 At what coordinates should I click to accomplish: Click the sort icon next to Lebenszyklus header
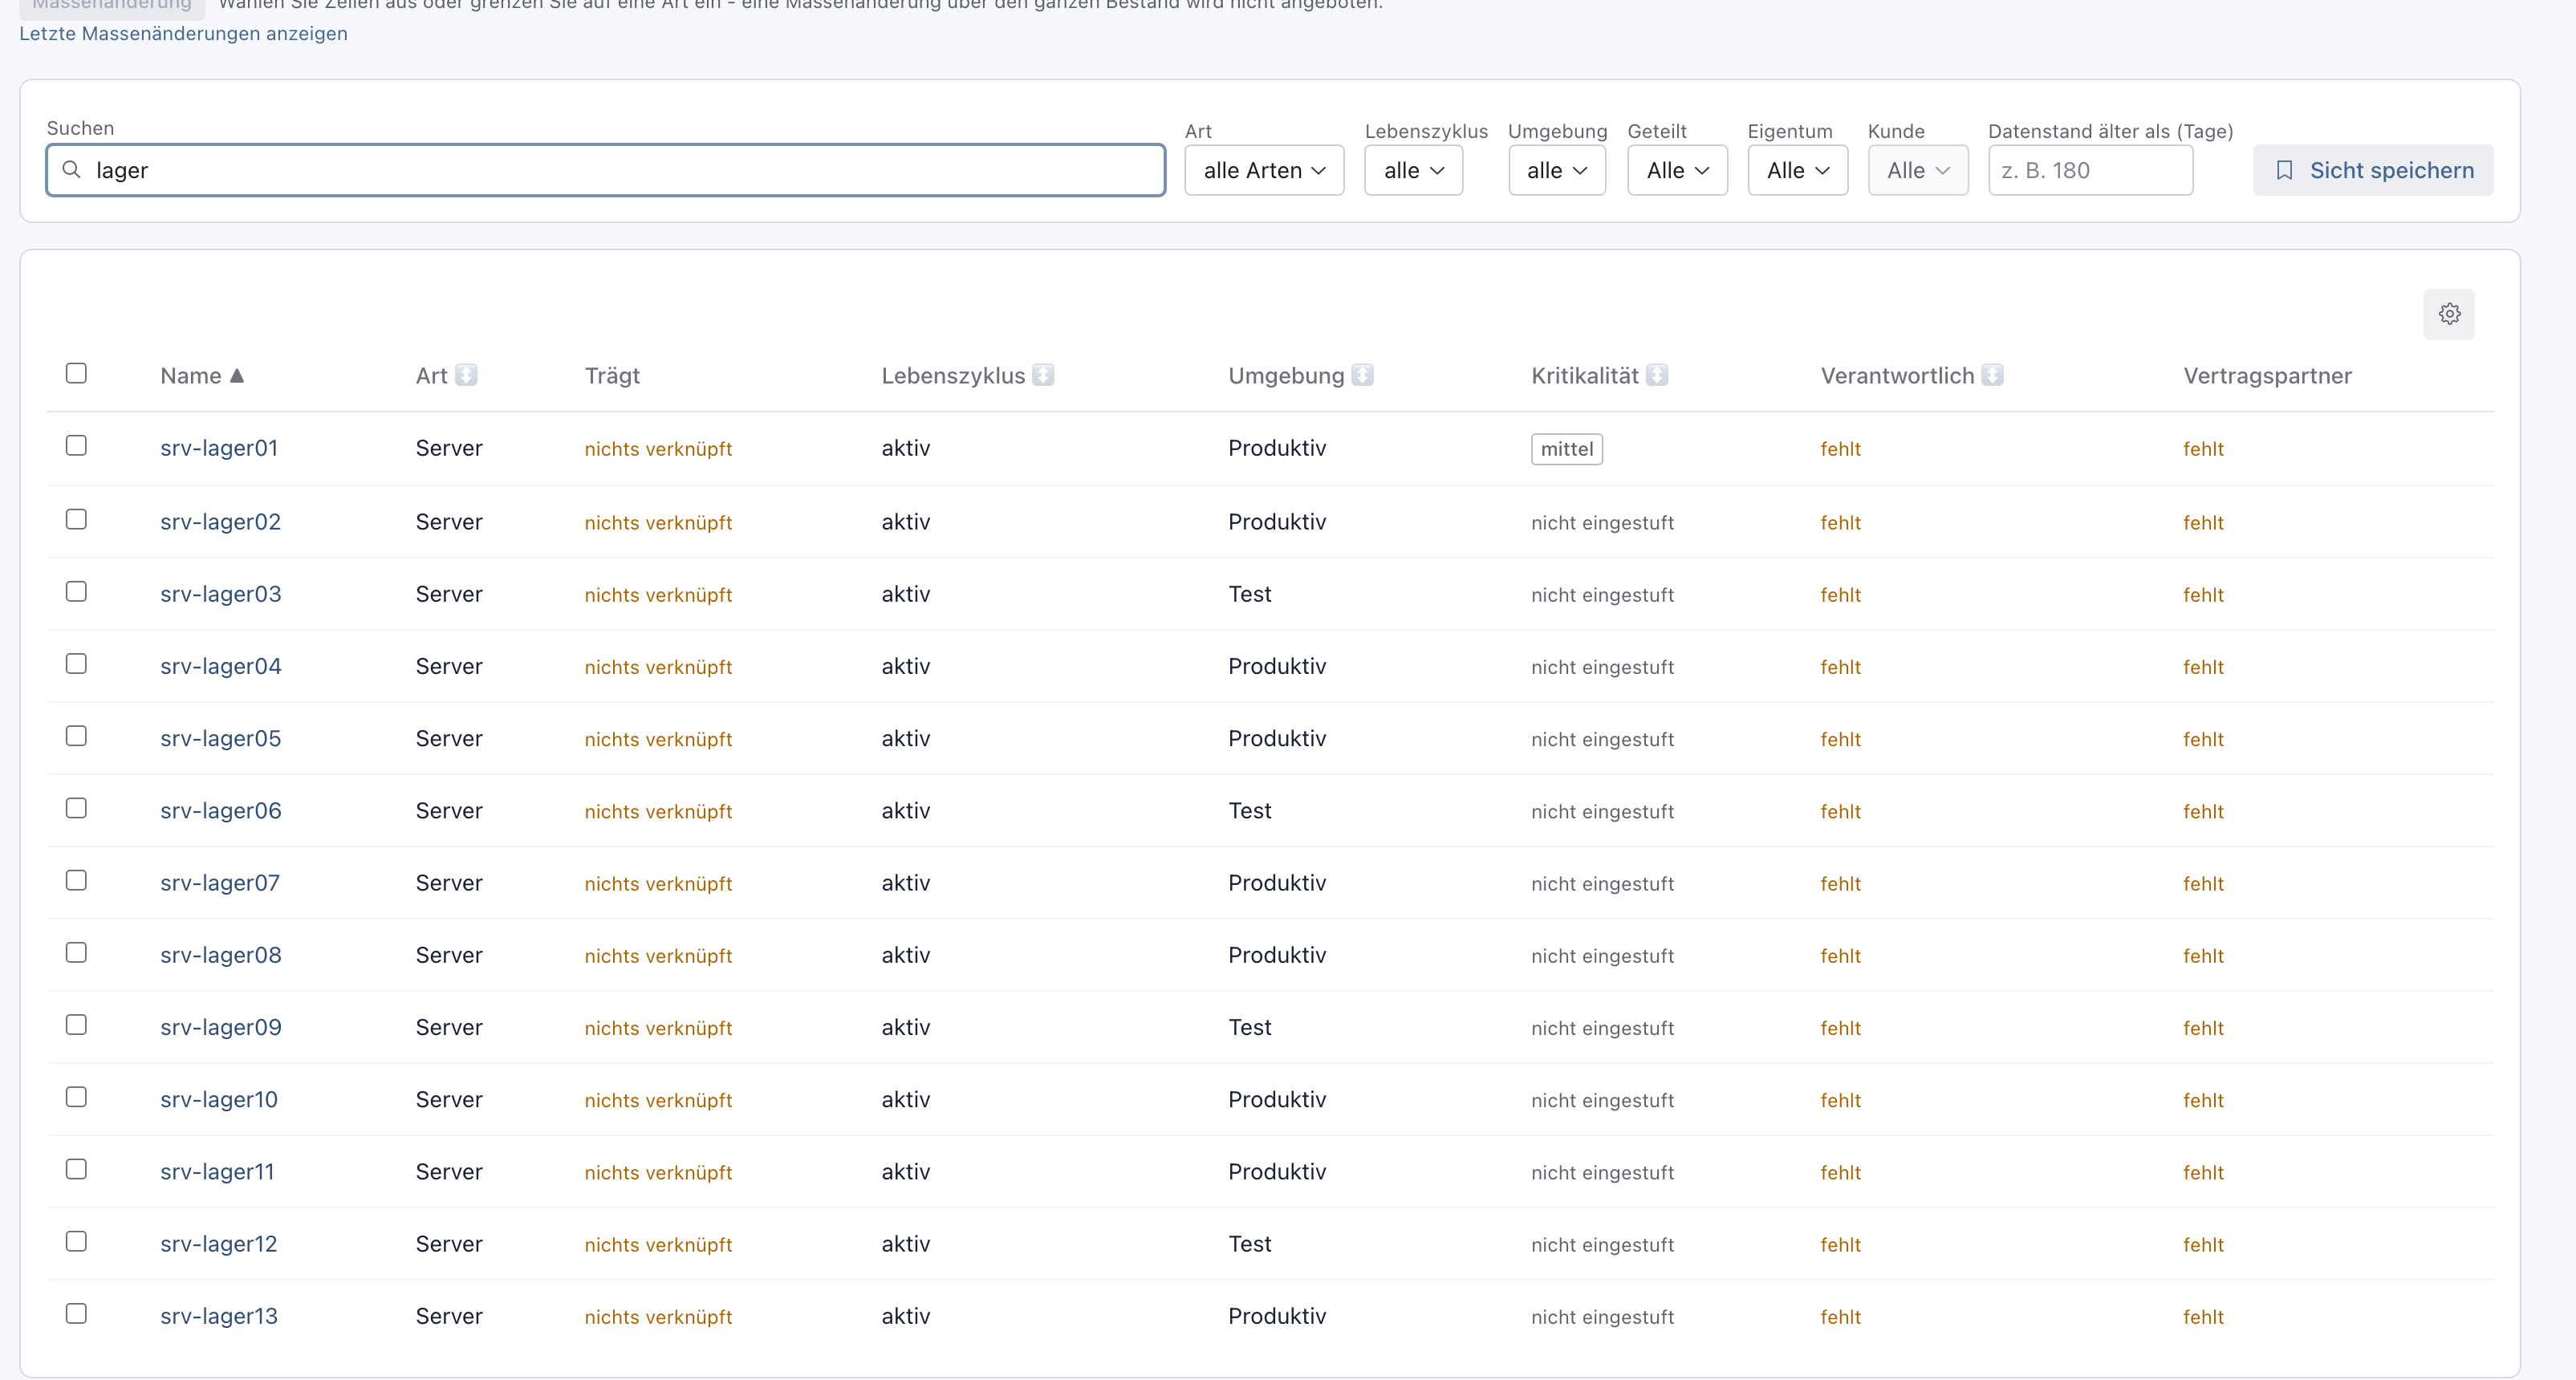point(1043,375)
